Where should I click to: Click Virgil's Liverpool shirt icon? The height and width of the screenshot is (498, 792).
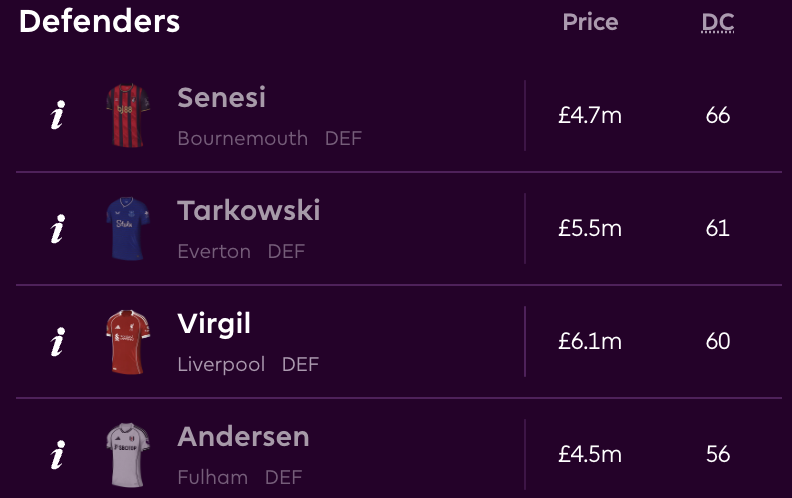pyautogui.click(x=128, y=342)
